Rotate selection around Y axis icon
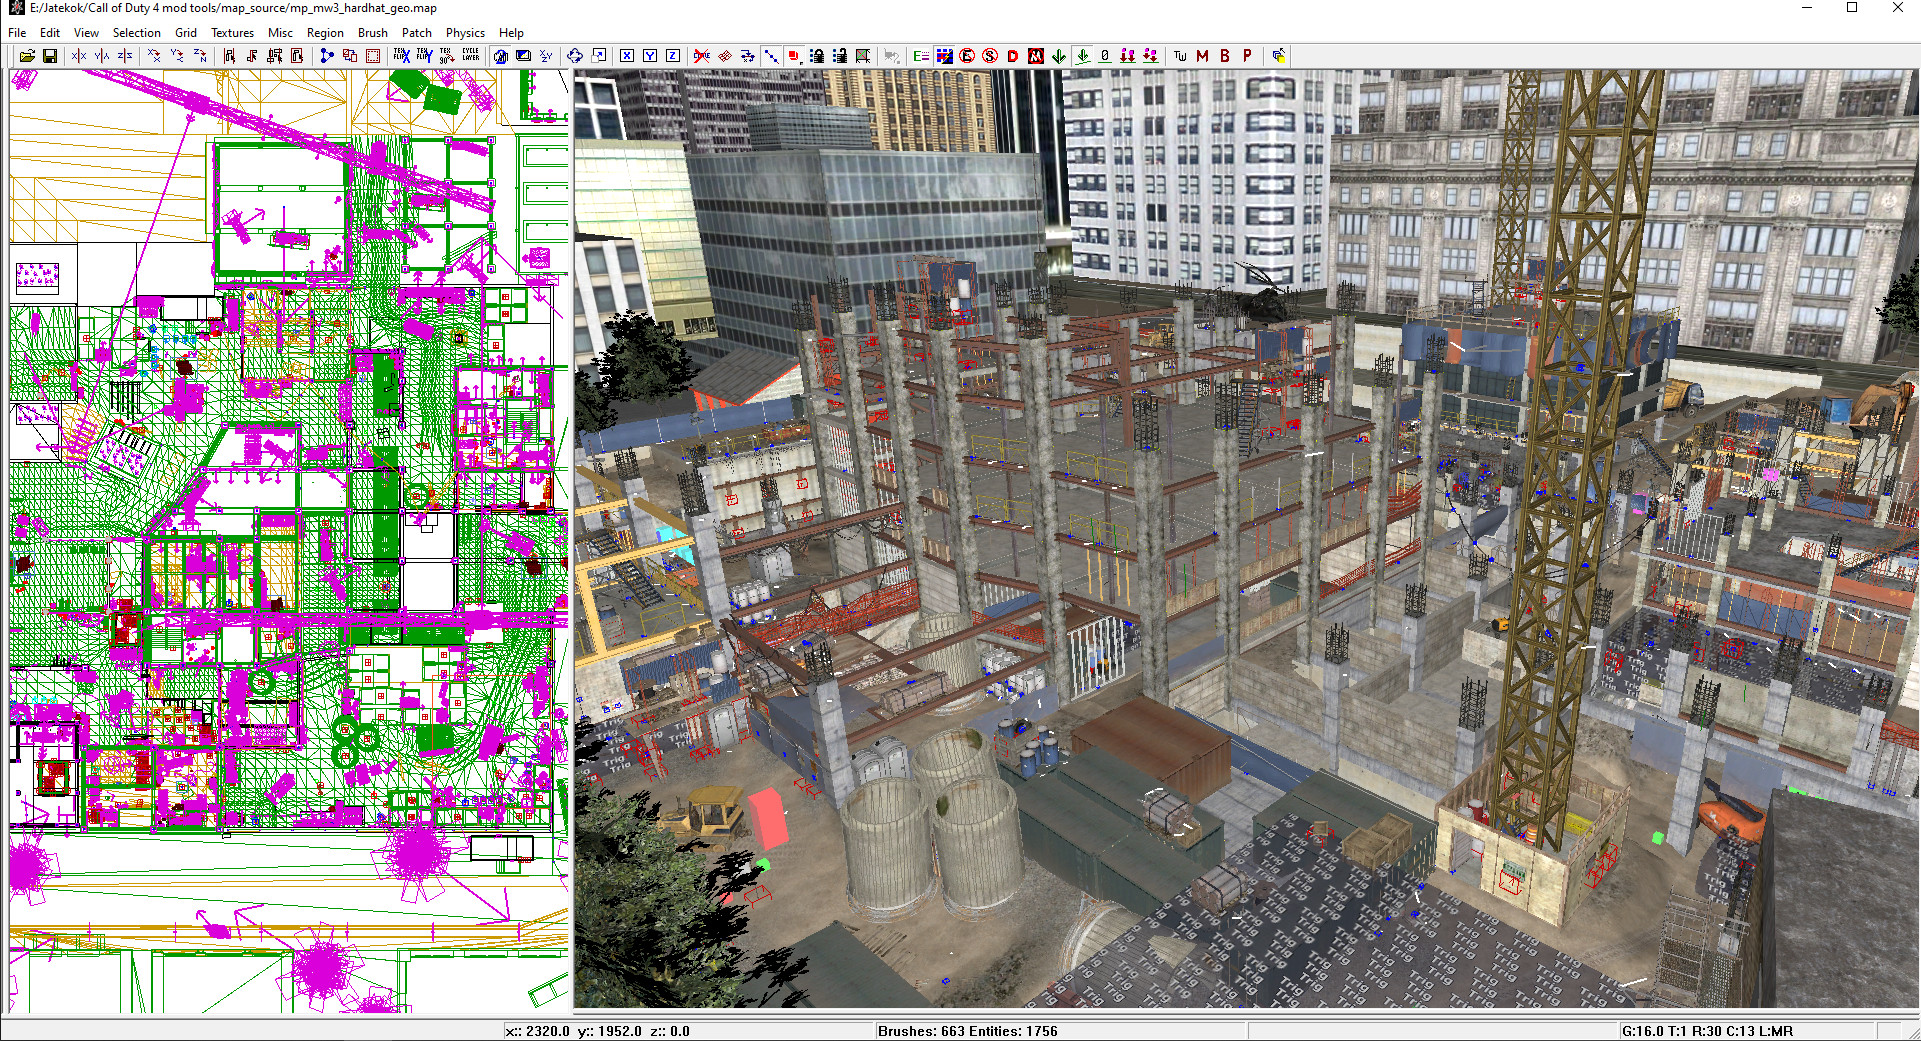1921x1041 pixels. [x=177, y=56]
